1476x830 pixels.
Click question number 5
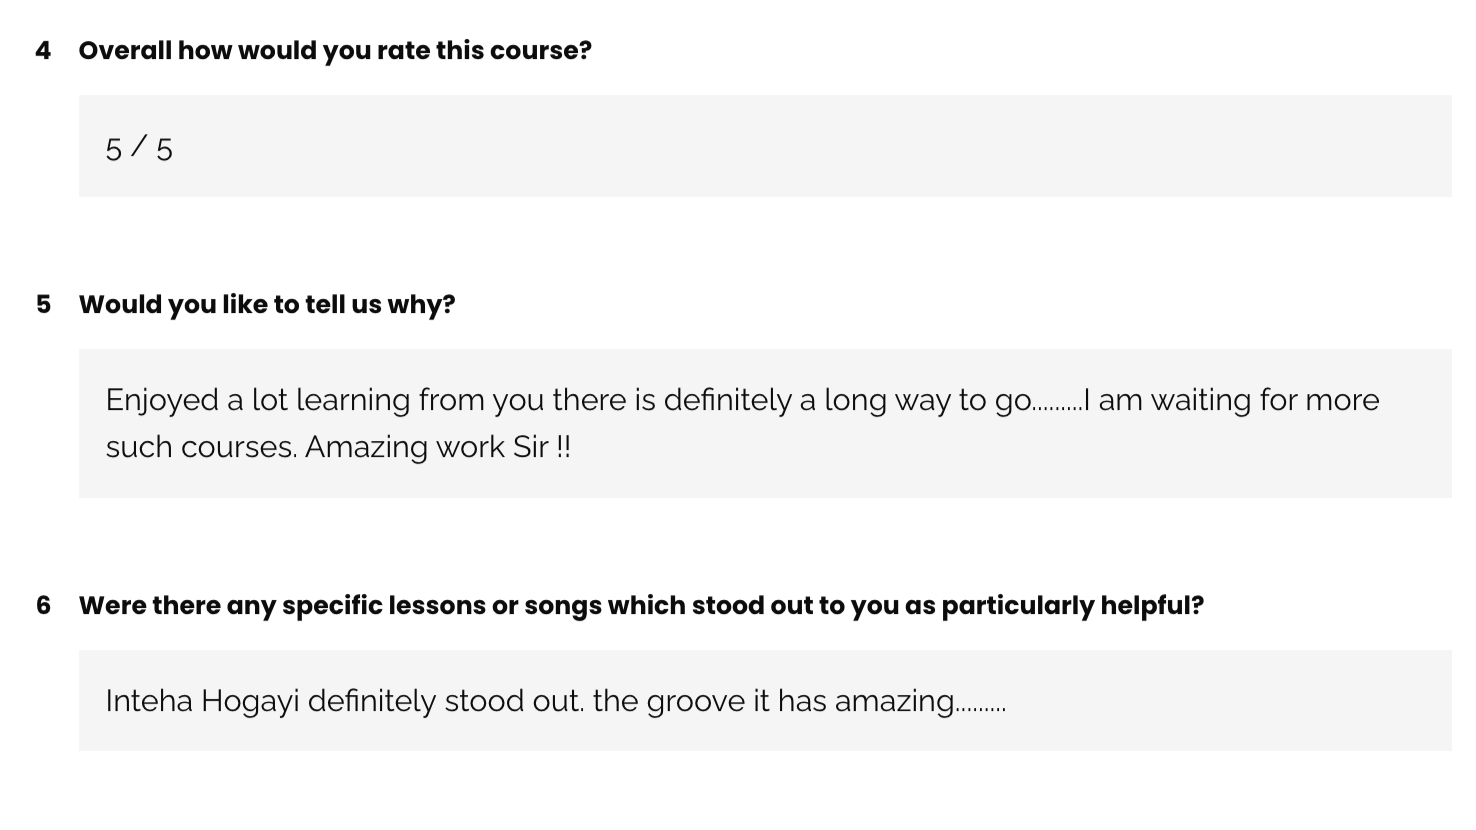click(43, 305)
